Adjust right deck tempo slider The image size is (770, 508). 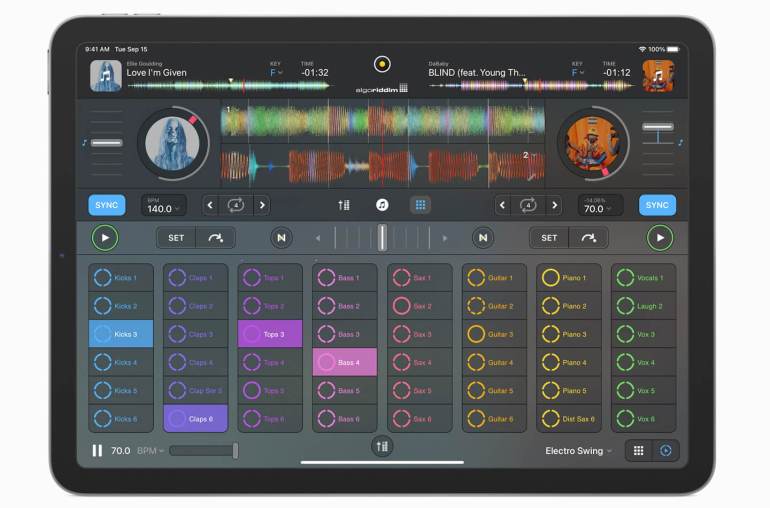click(658, 127)
